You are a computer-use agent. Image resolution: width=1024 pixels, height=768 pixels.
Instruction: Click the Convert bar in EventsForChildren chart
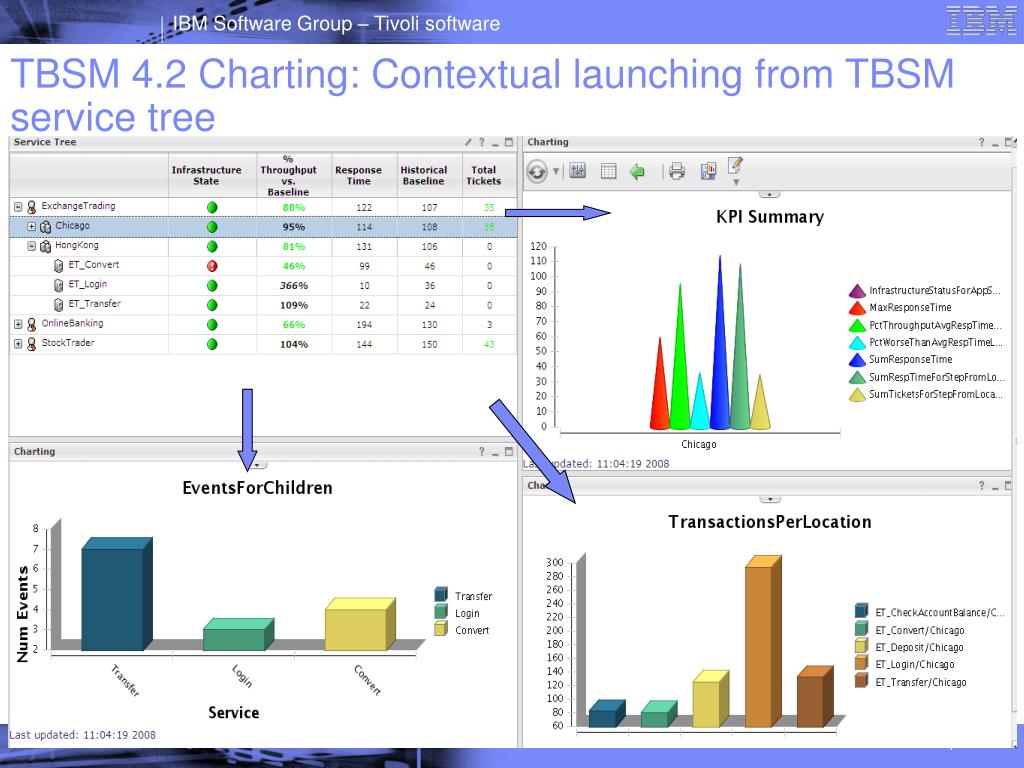pyautogui.click(x=360, y=624)
